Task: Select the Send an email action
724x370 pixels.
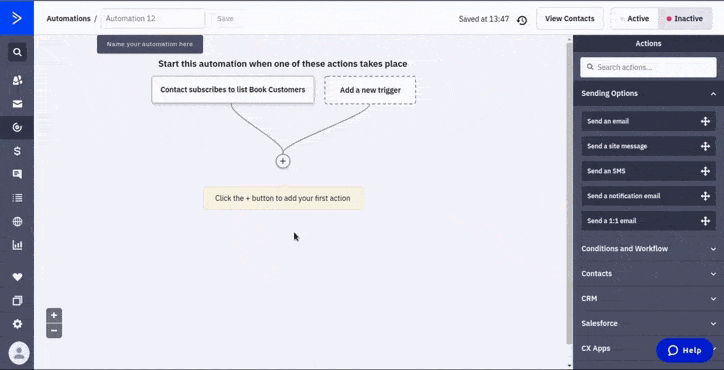Action: point(648,121)
